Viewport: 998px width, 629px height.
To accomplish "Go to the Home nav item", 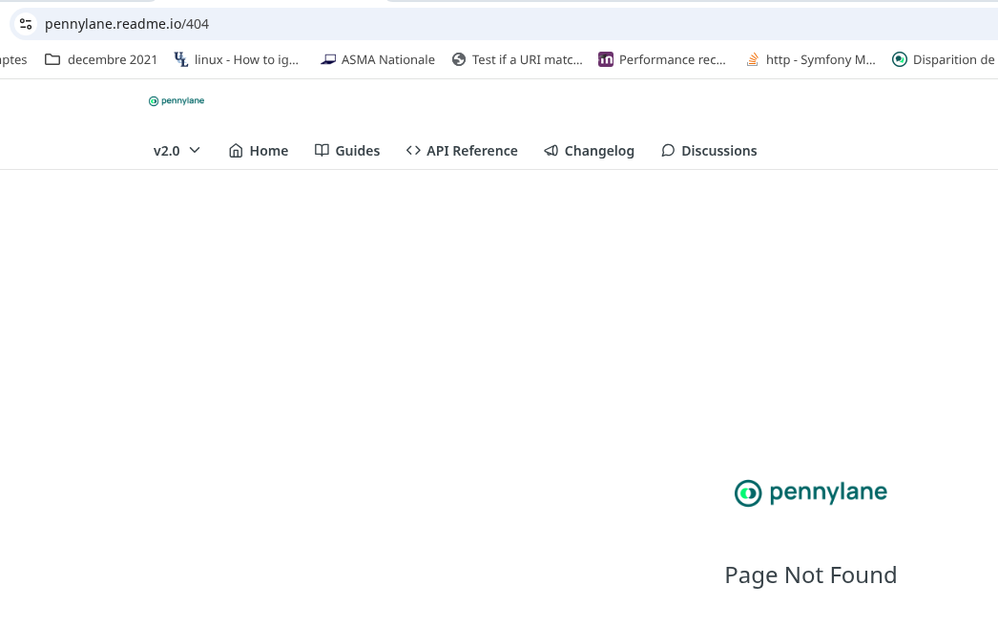I will point(258,151).
